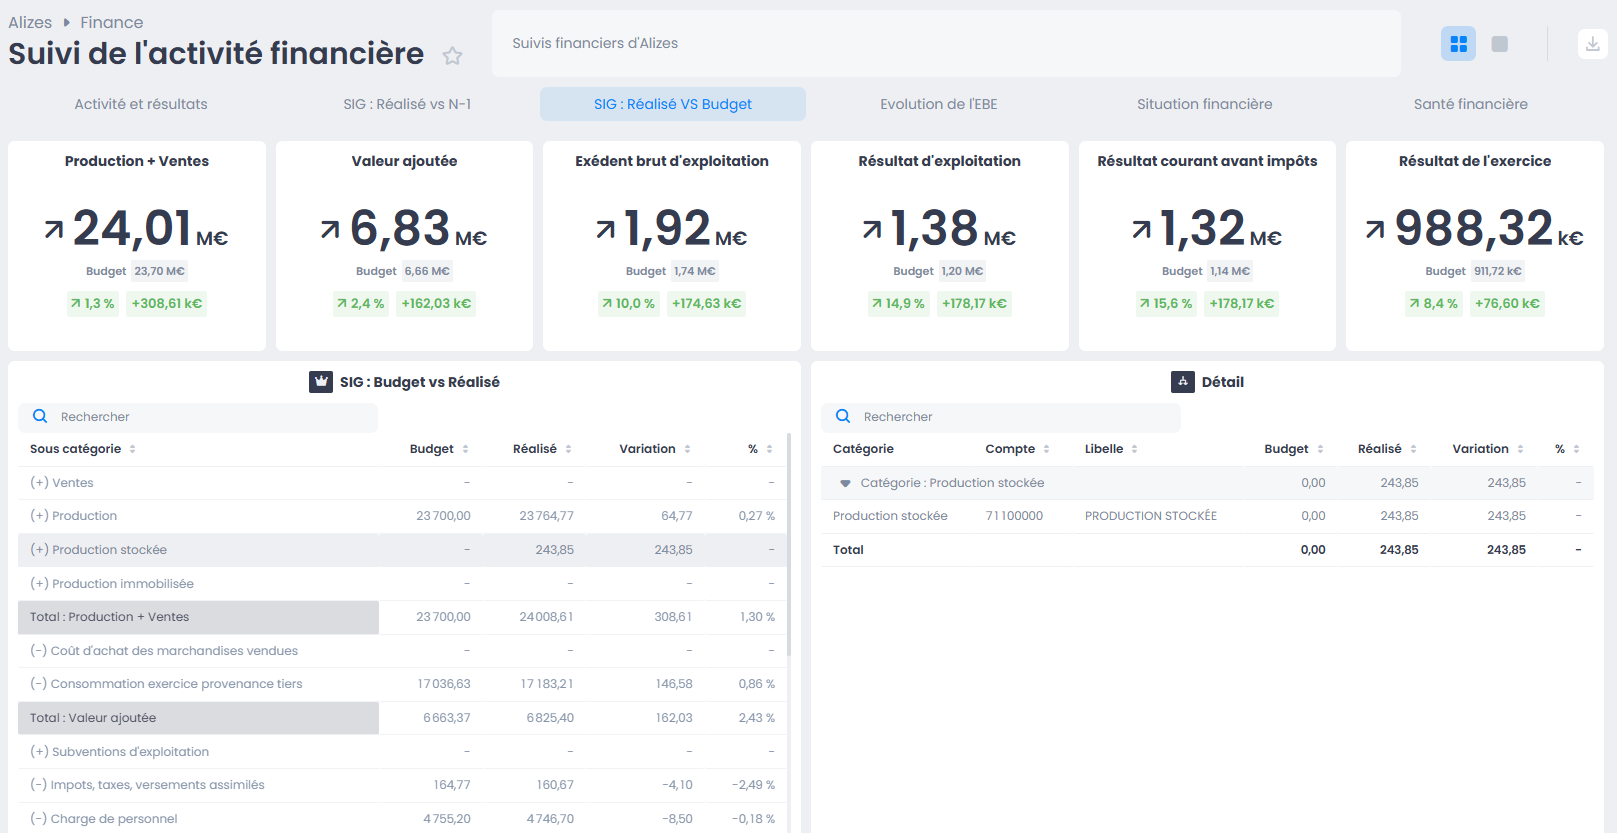Click the crown icon beside SIG title
This screenshot has height=833, width=1617.
coord(321,382)
